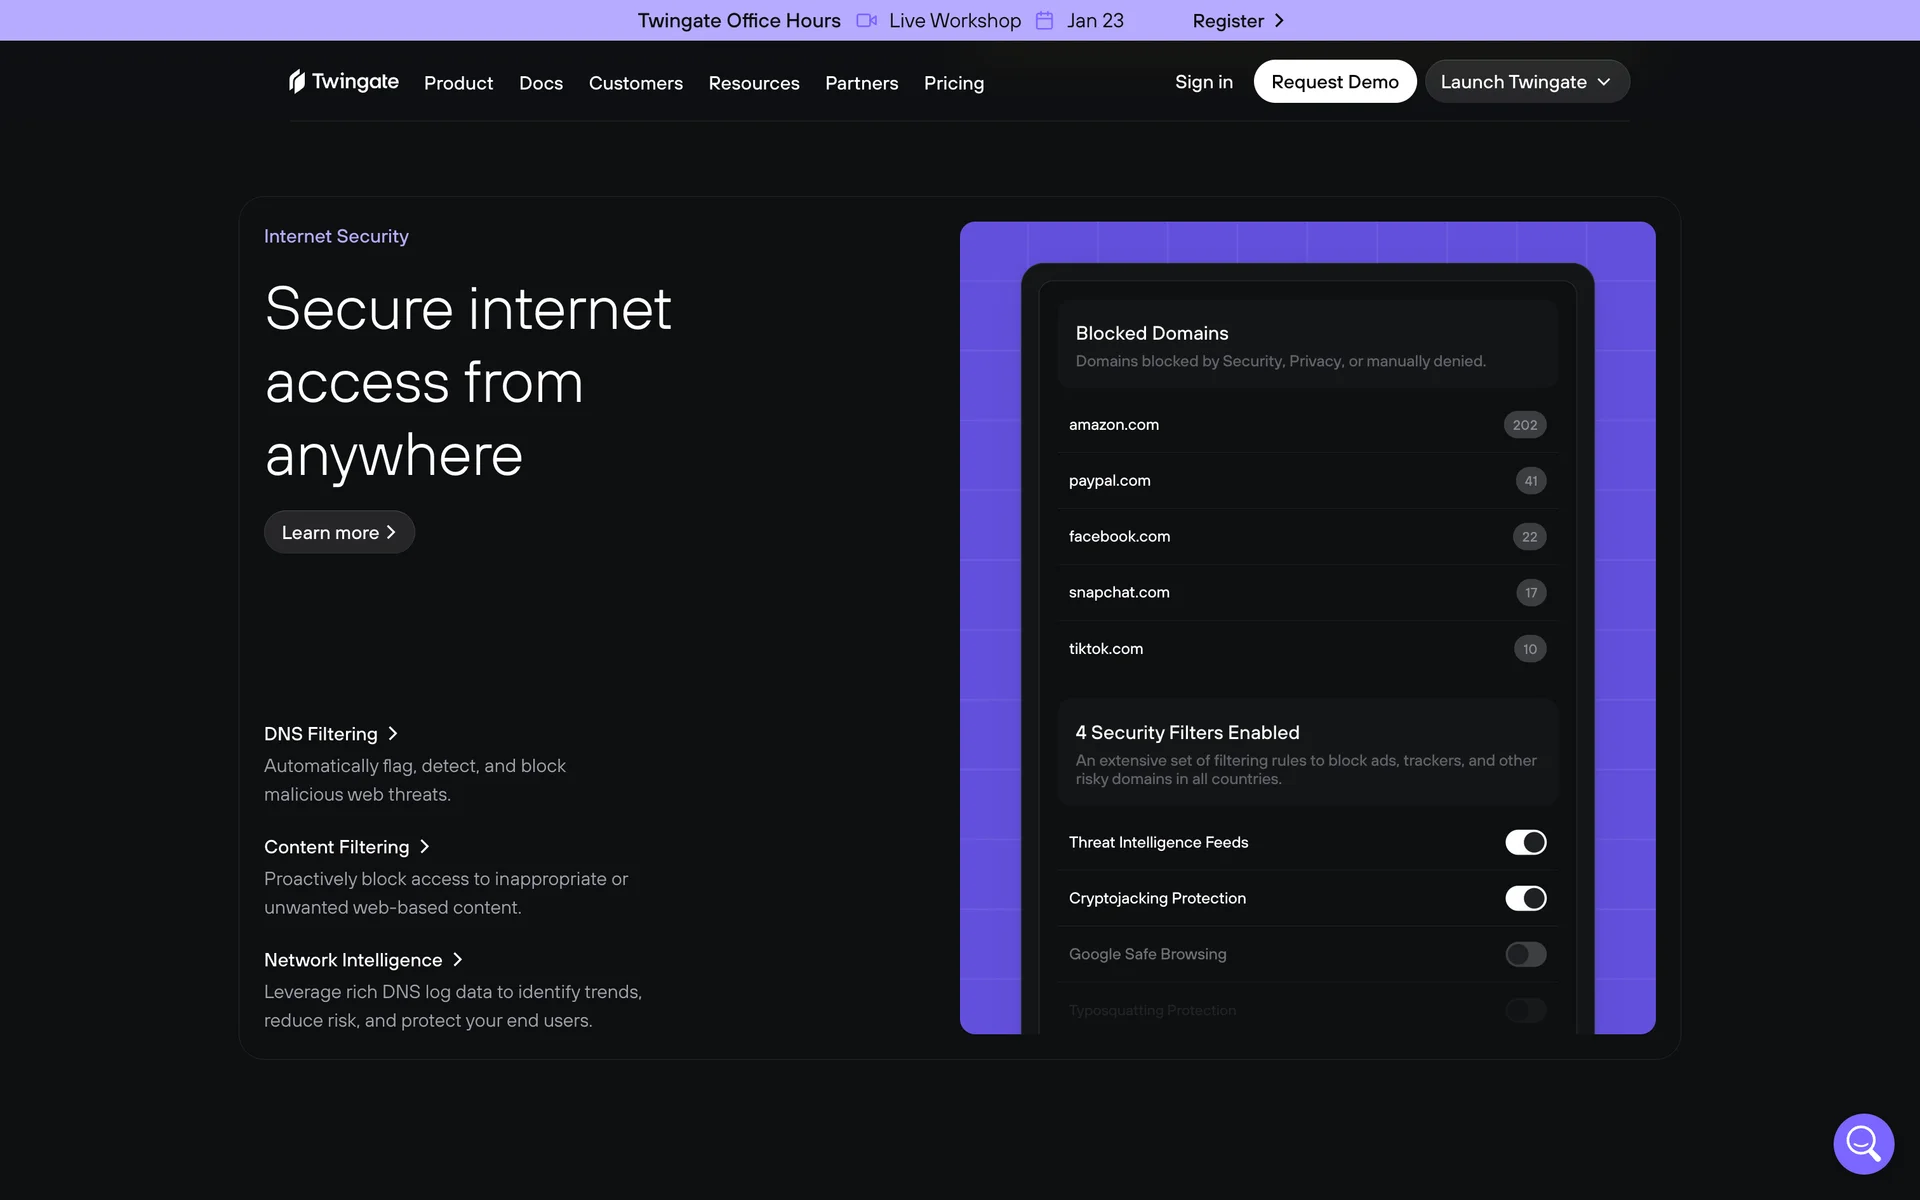Click the calendar icon in banner
Viewport: 1920px width, 1200px height.
1044,21
